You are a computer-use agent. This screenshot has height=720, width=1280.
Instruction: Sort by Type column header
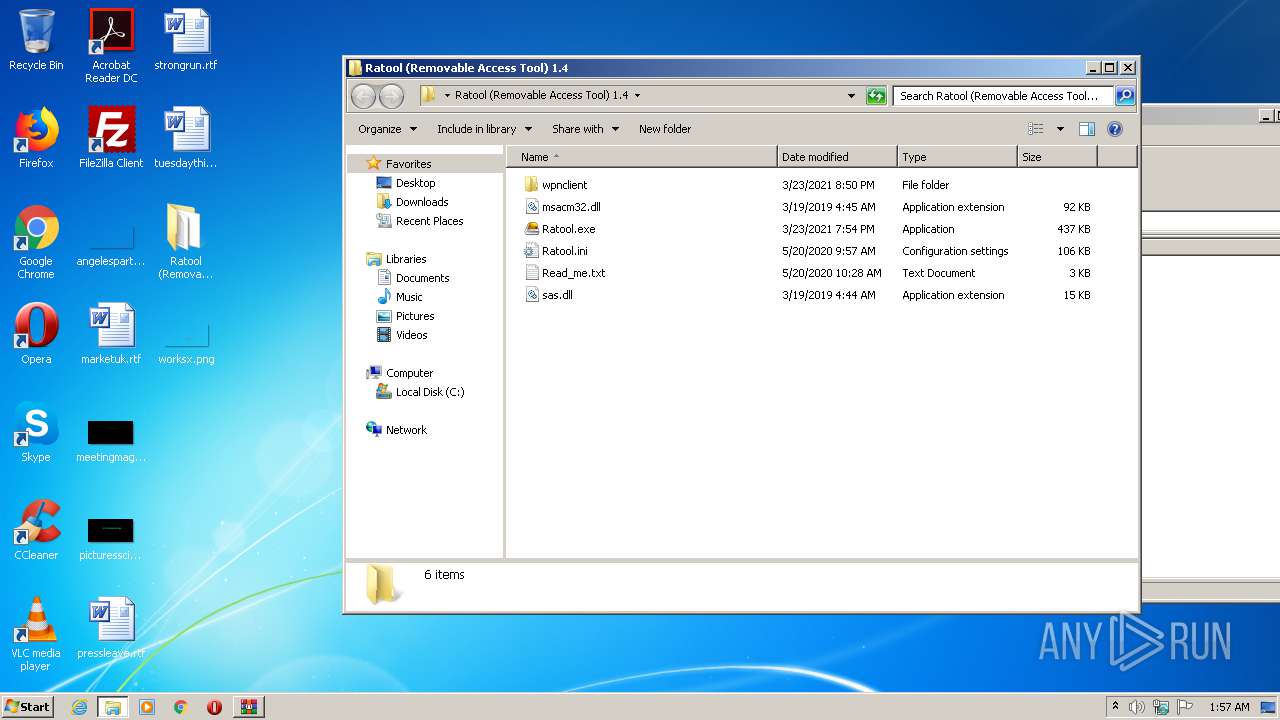[x=957, y=157]
